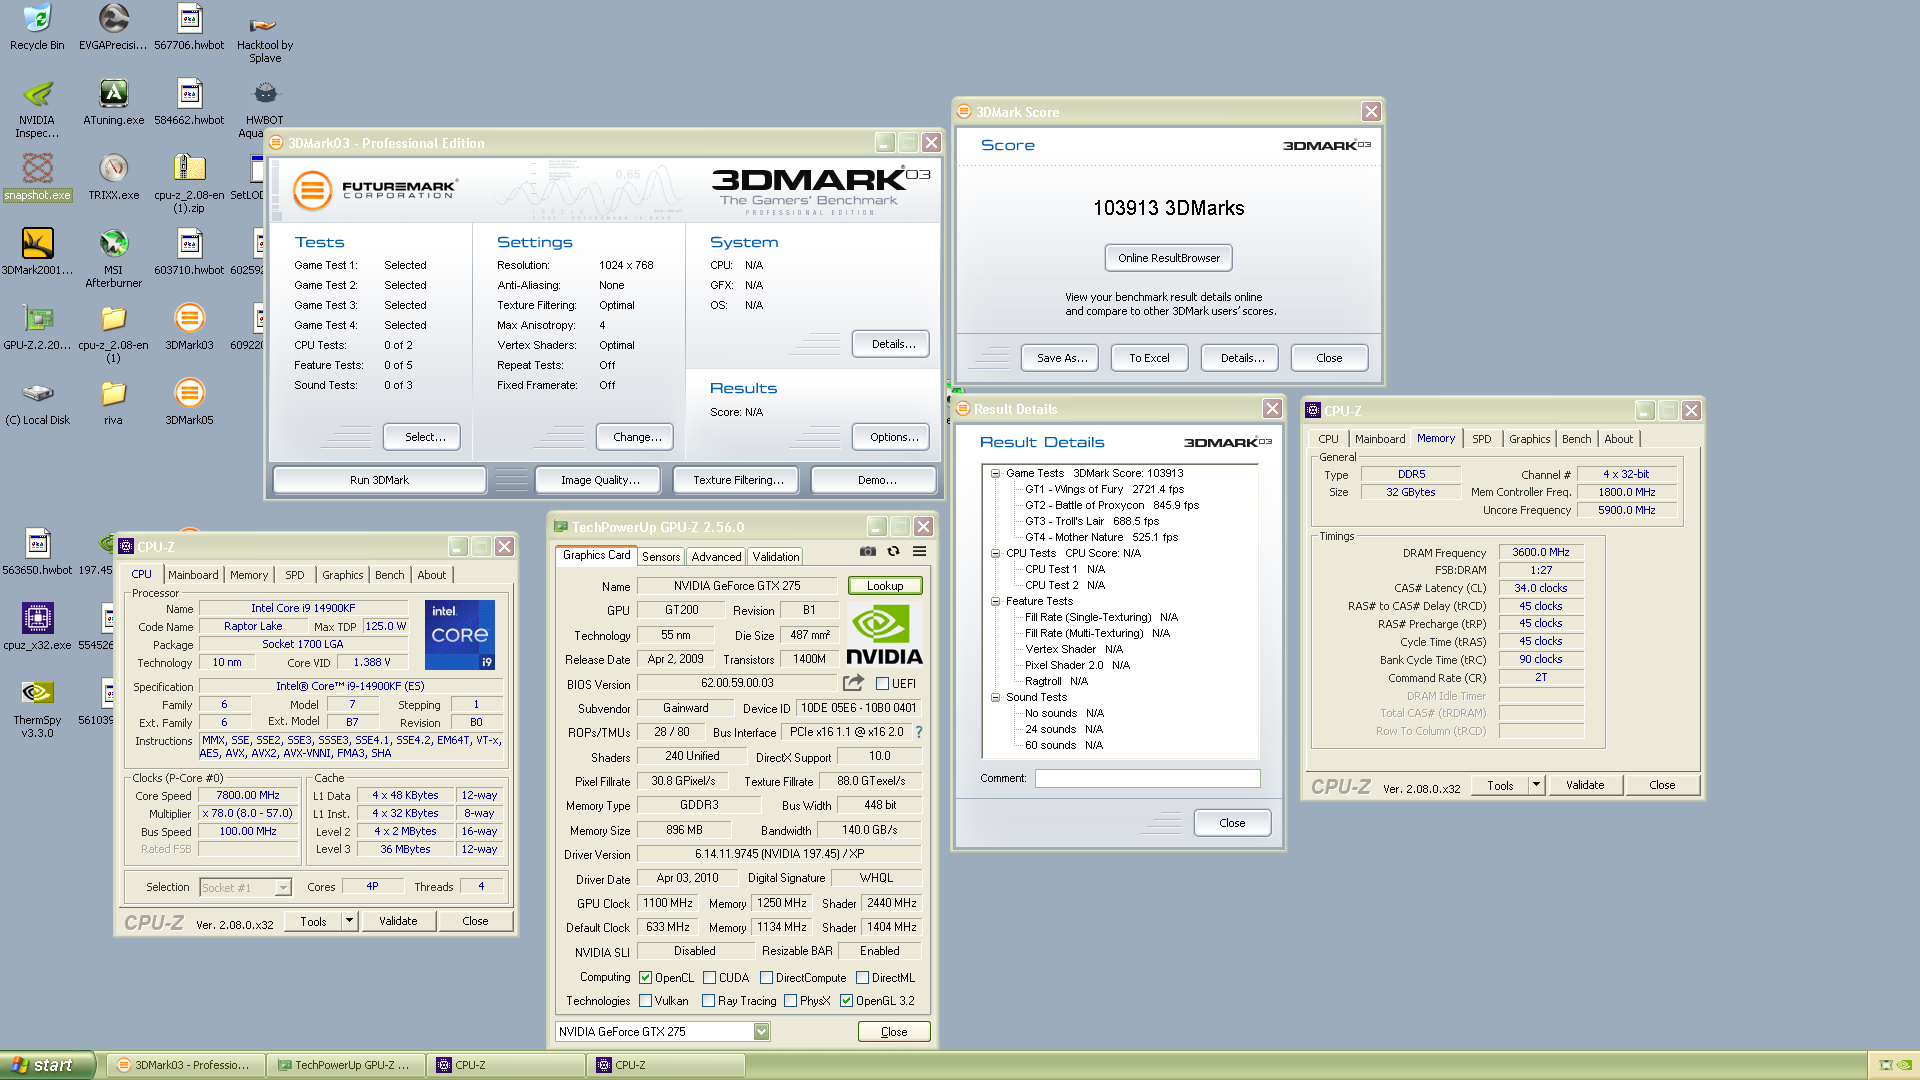Switch to Advanced tab in GPU-Z
Screen dimensions: 1920x1080
(717, 557)
